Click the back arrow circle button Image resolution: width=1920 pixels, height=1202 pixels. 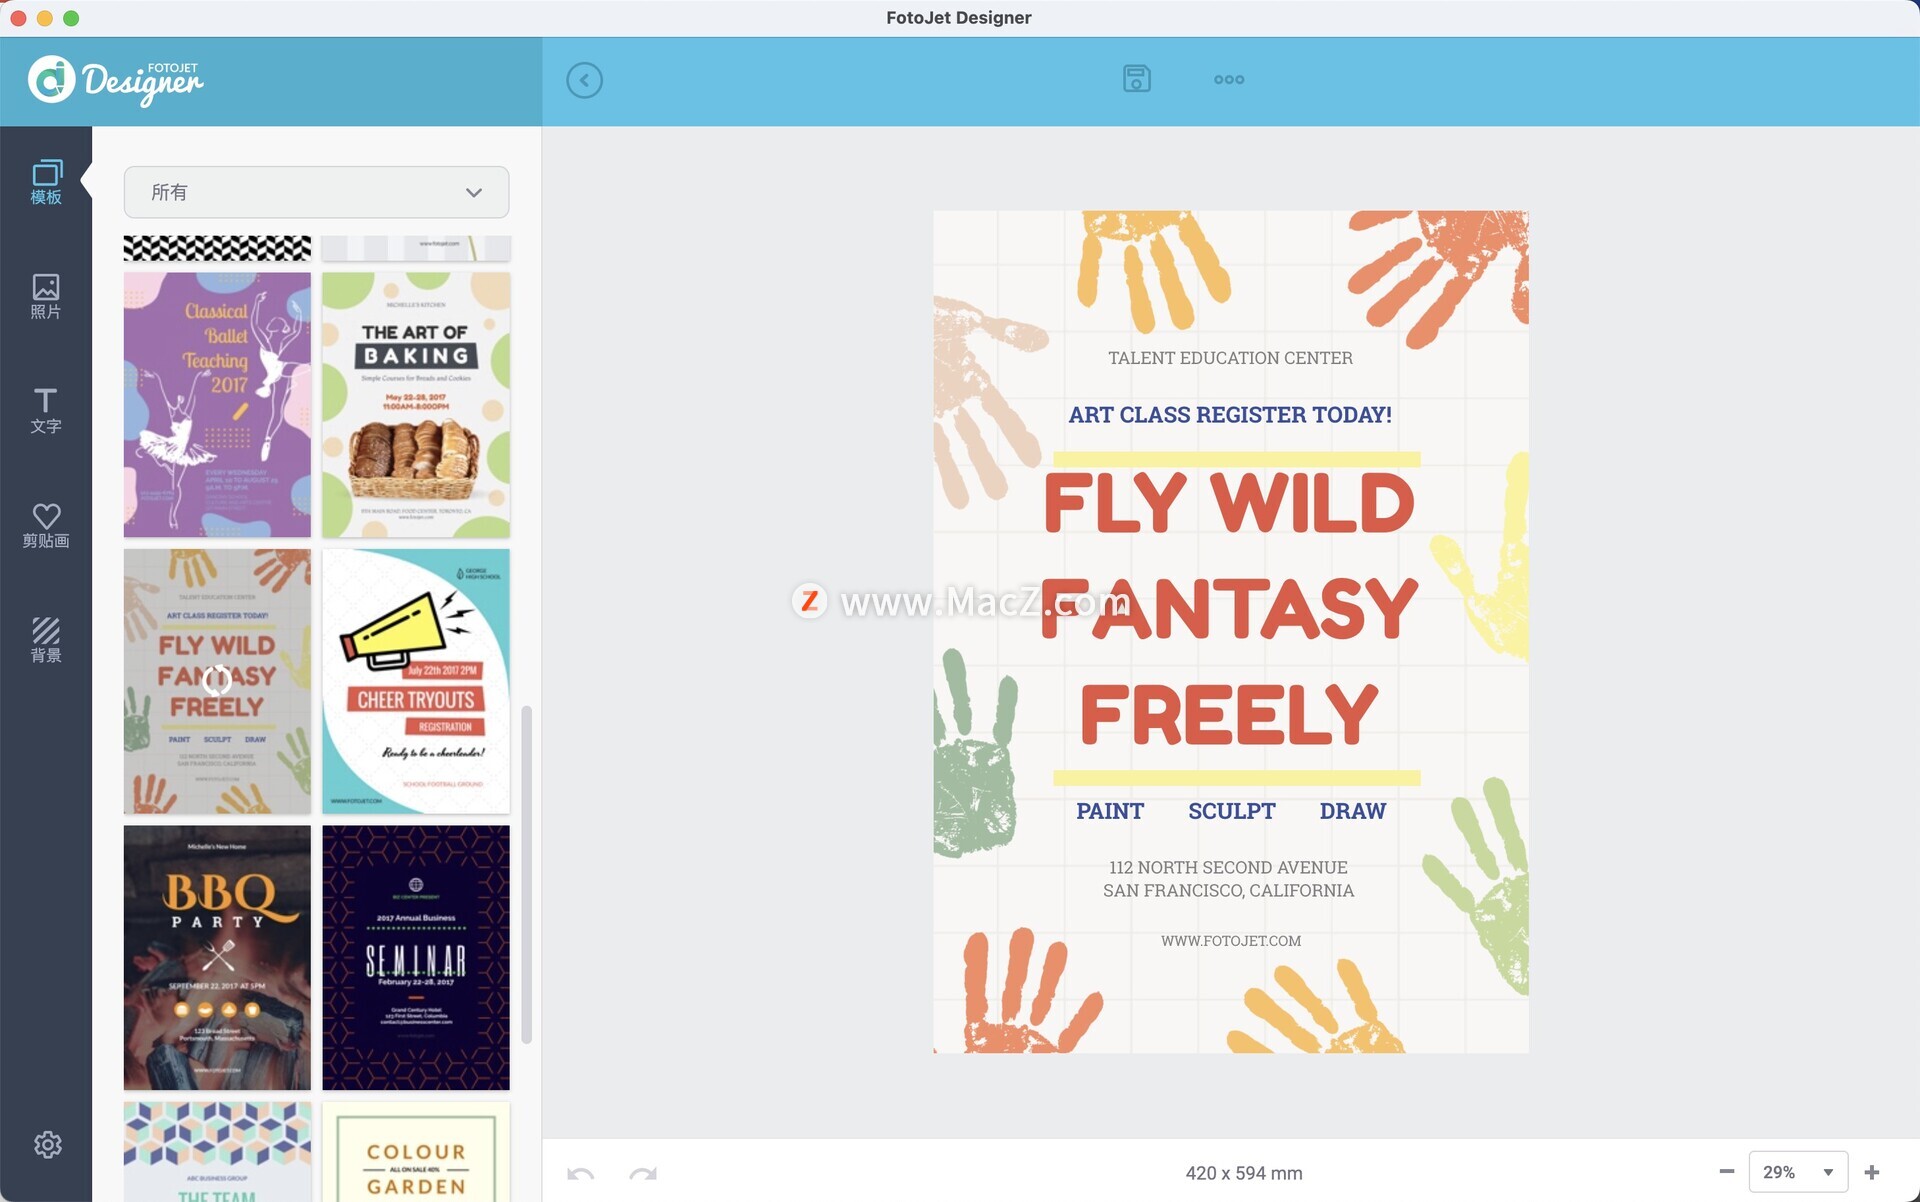coord(584,80)
